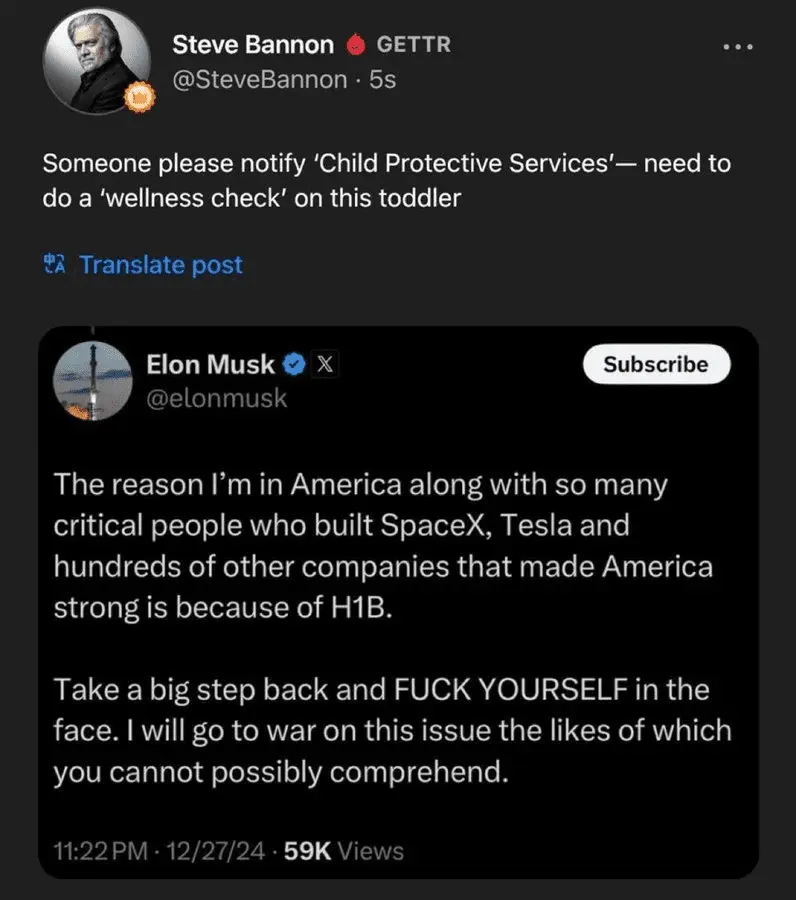
Task: Click the Elon Musk display name
Action: (210, 365)
